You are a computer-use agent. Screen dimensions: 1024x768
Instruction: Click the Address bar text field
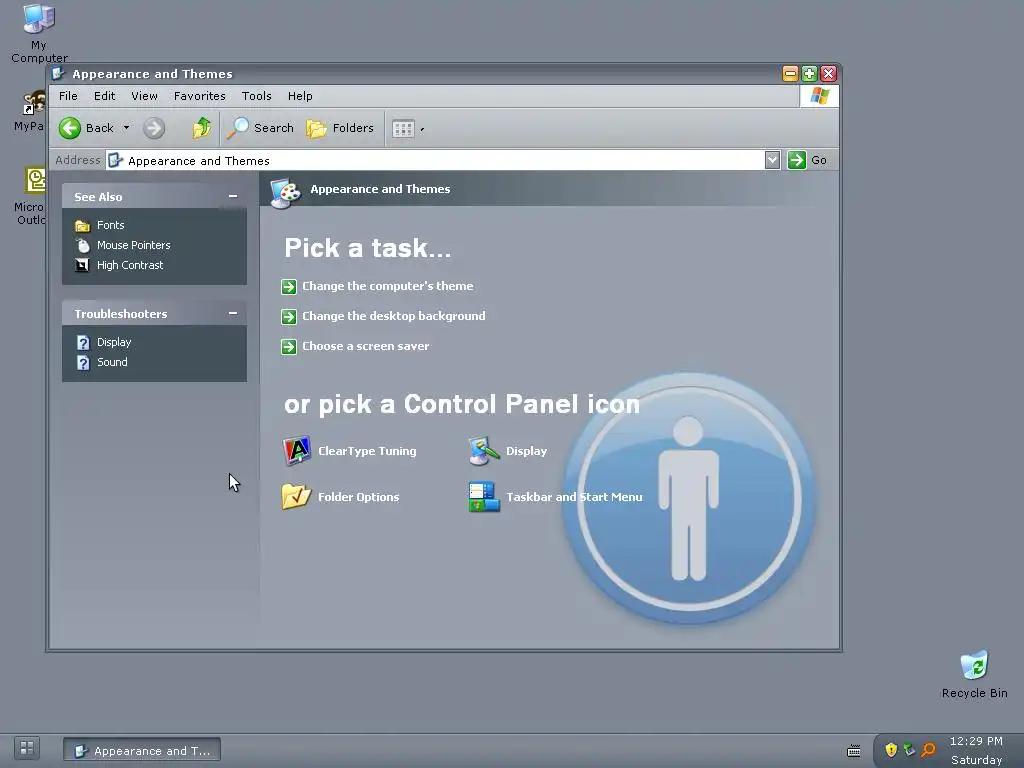pos(435,161)
